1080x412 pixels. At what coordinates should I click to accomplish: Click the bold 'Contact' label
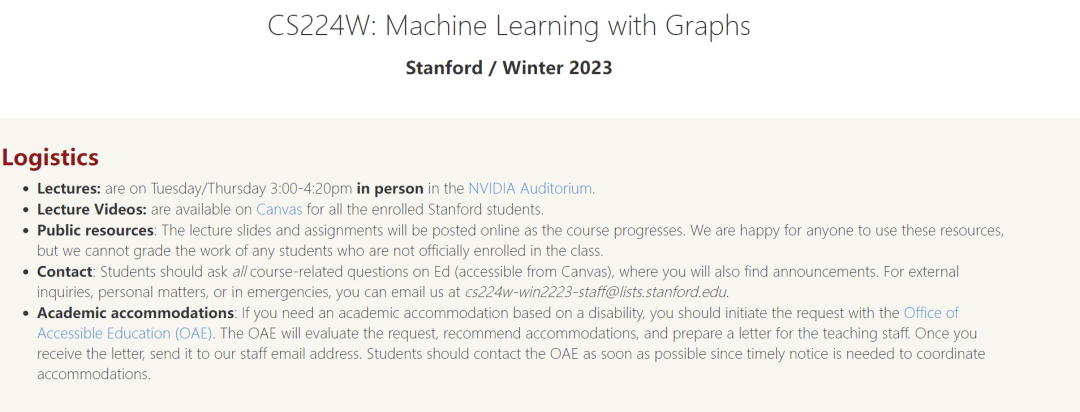[64, 271]
